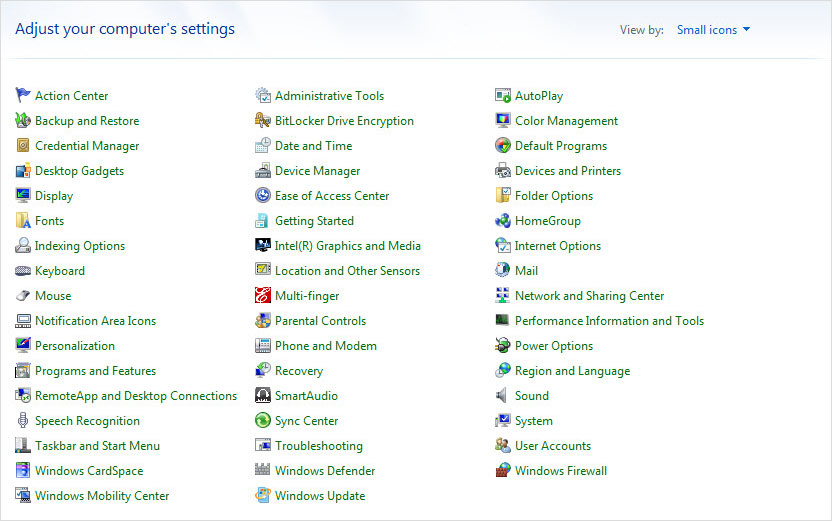Viewport: 832px width, 521px height.
Task: Open Recovery link
Action: pyautogui.click(x=299, y=371)
